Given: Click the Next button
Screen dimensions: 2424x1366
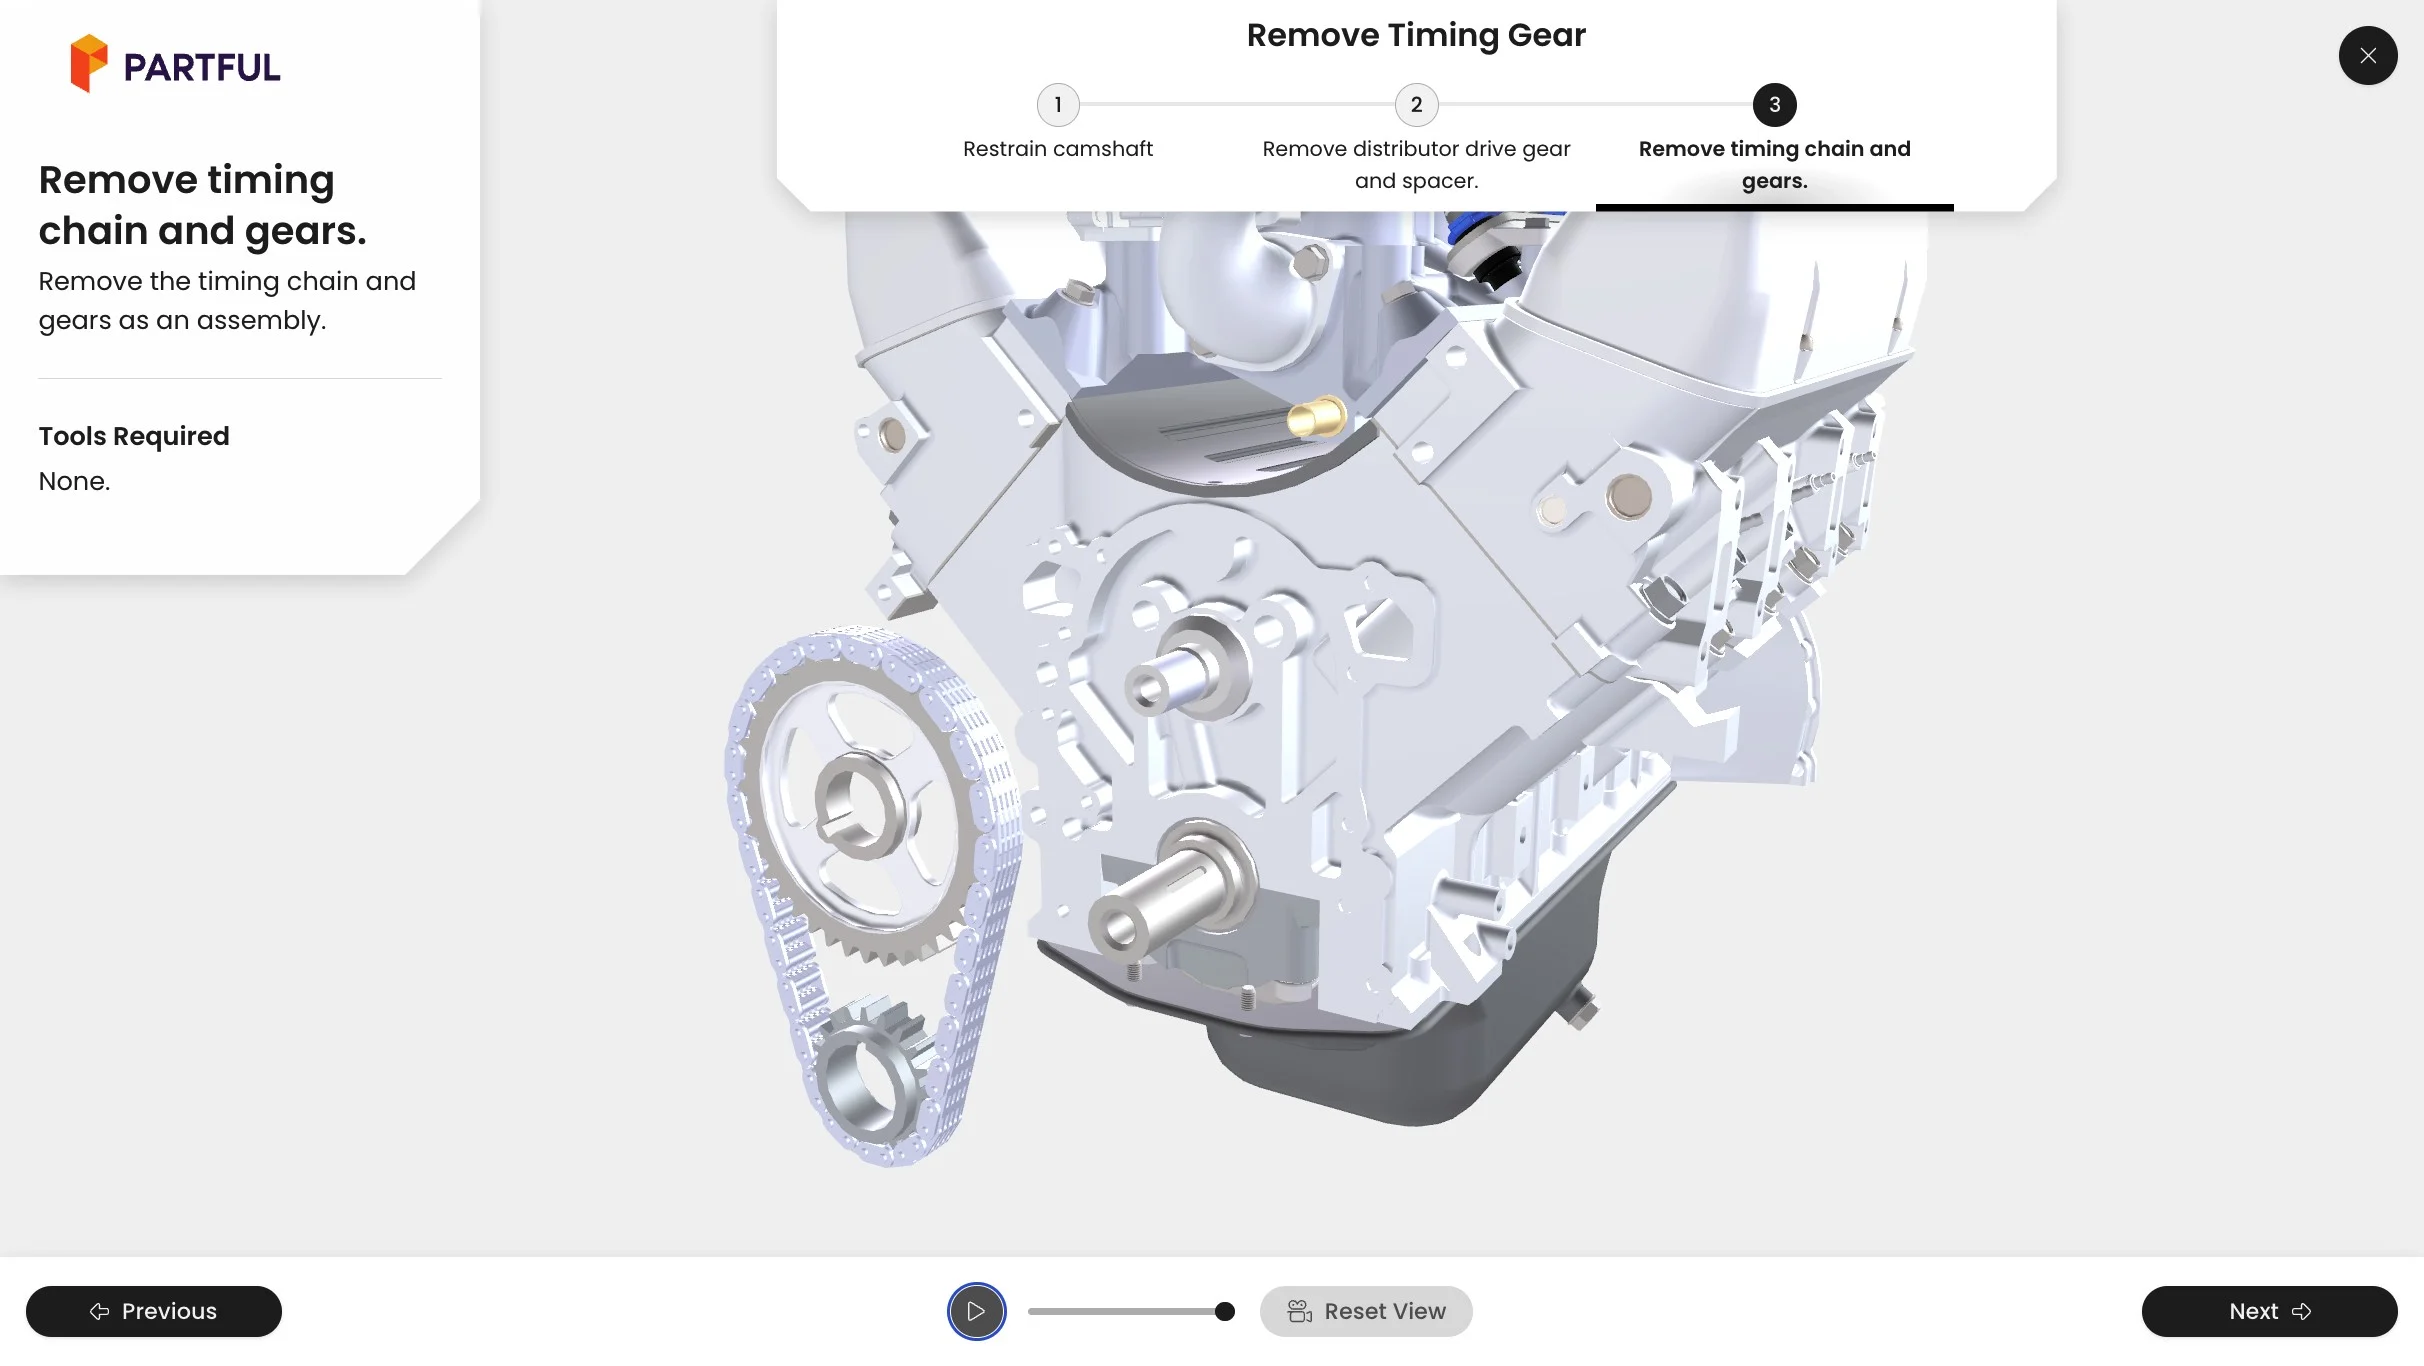Looking at the screenshot, I should [2269, 1311].
